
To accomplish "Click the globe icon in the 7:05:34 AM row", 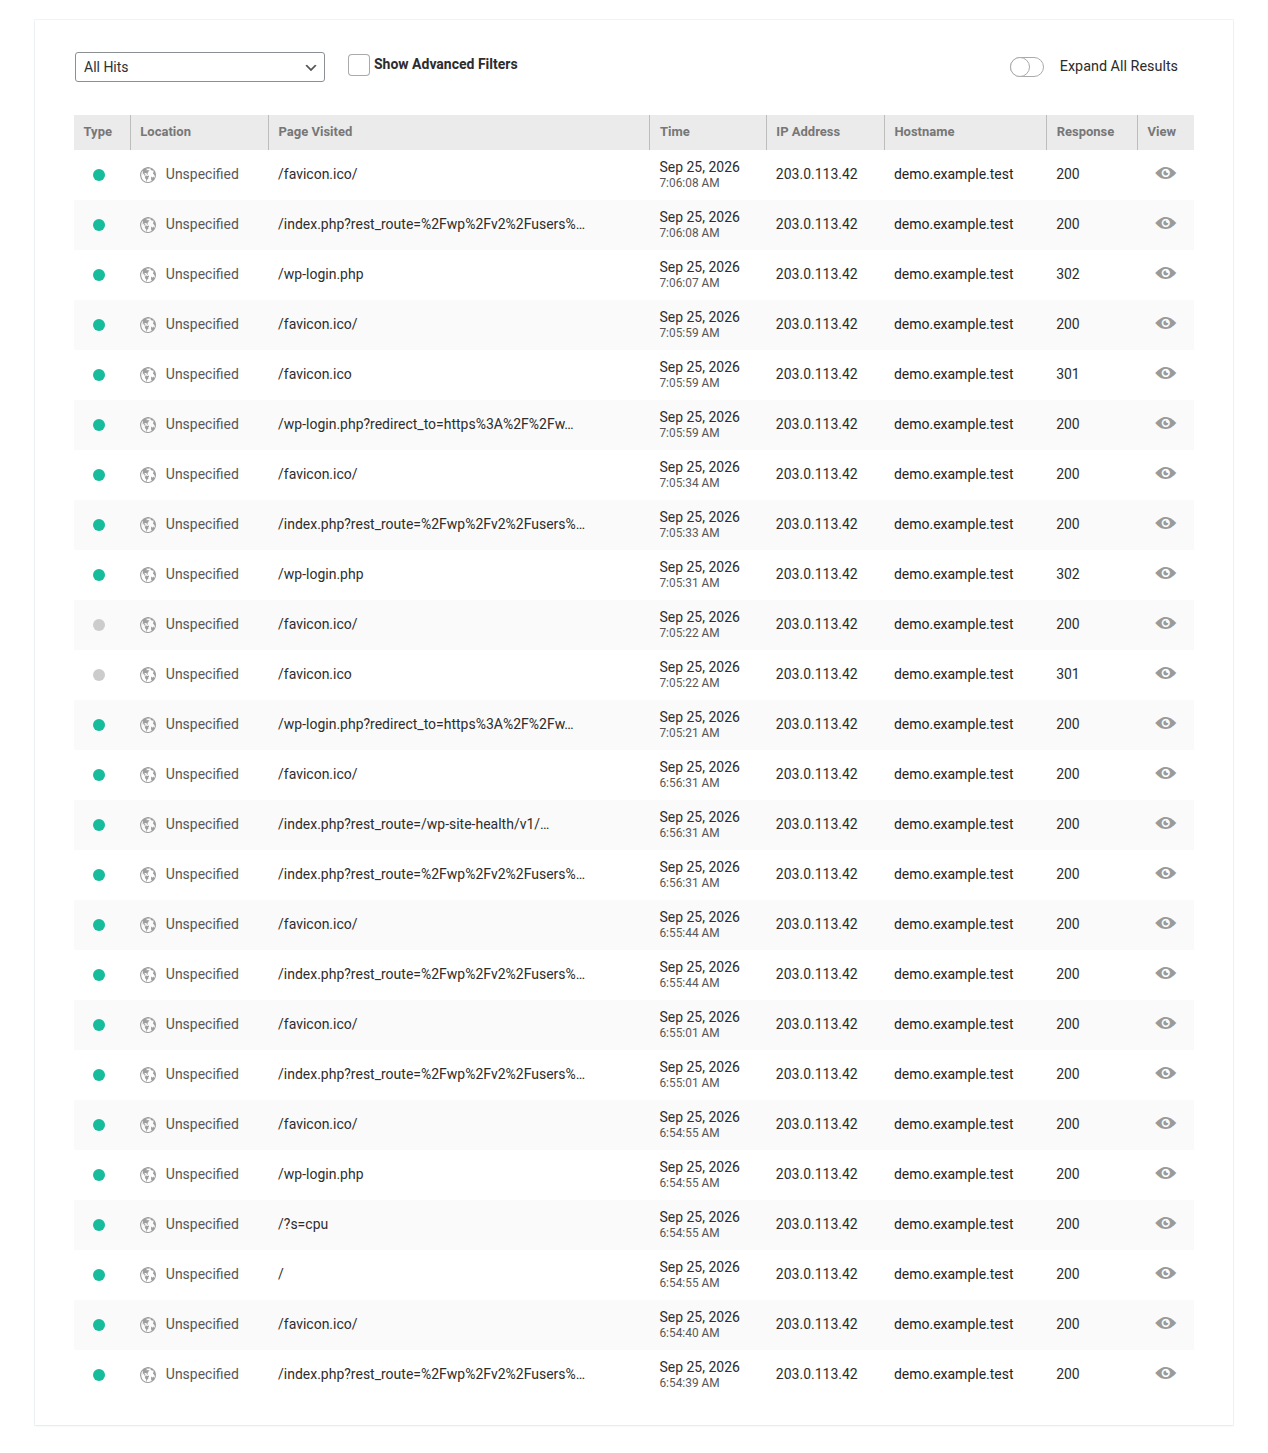I will [x=148, y=475].
